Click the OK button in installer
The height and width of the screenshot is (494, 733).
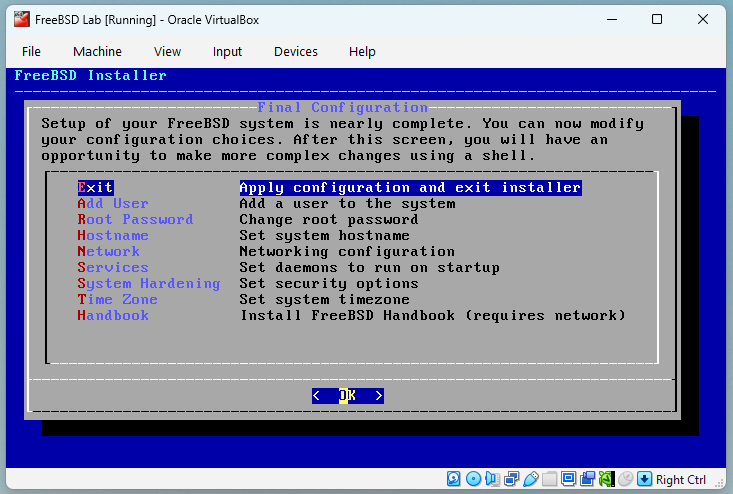348,396
